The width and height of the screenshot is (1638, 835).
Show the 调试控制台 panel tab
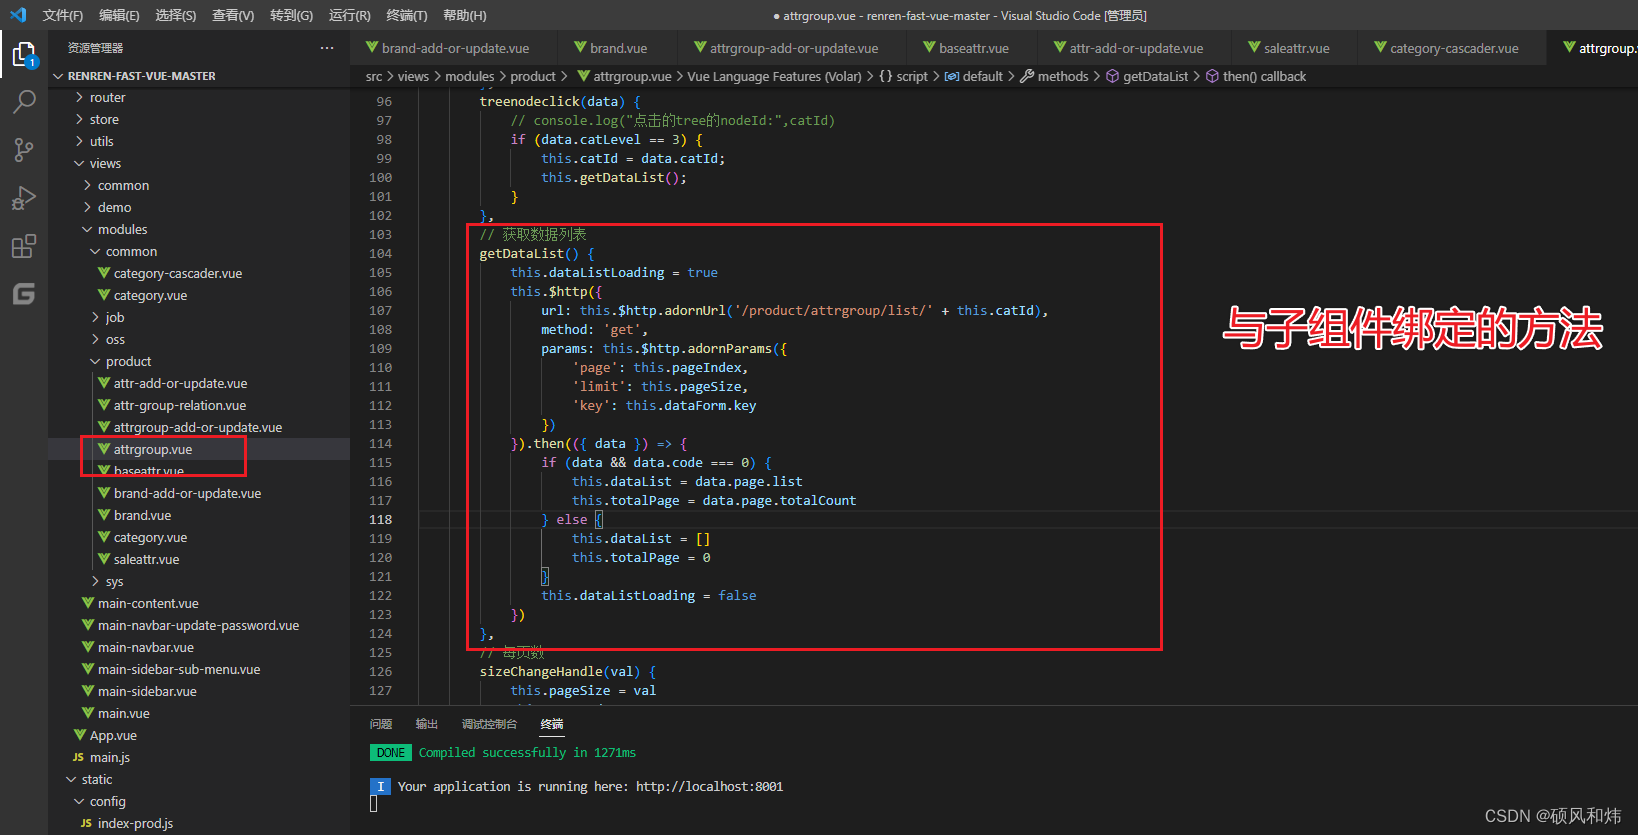coord(490,724)
